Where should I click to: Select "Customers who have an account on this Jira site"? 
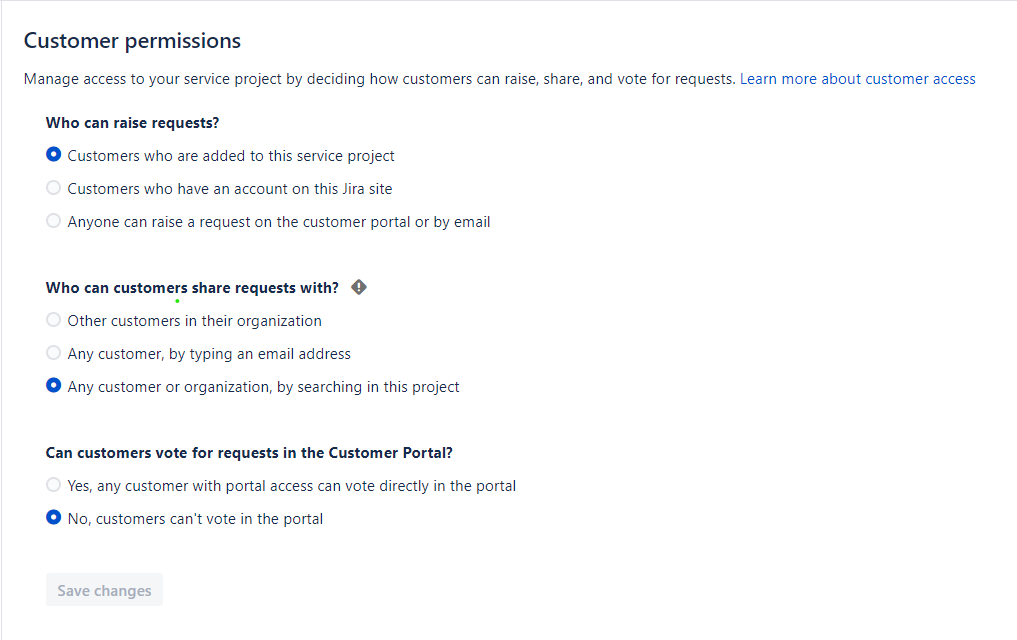[53, 187]
